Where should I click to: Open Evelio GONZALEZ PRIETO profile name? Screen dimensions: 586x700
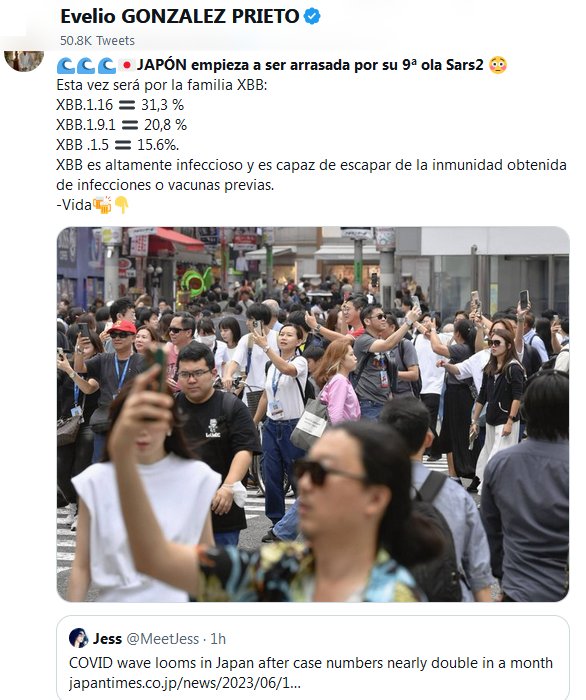[179, 17]
